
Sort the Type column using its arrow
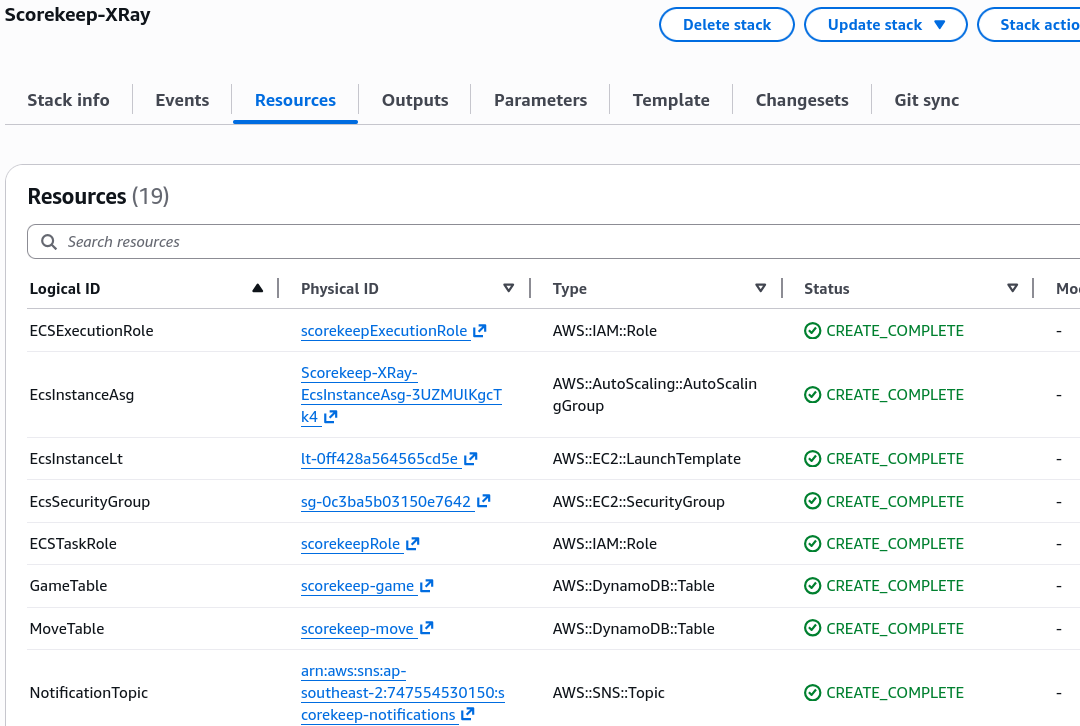(760, 288)
